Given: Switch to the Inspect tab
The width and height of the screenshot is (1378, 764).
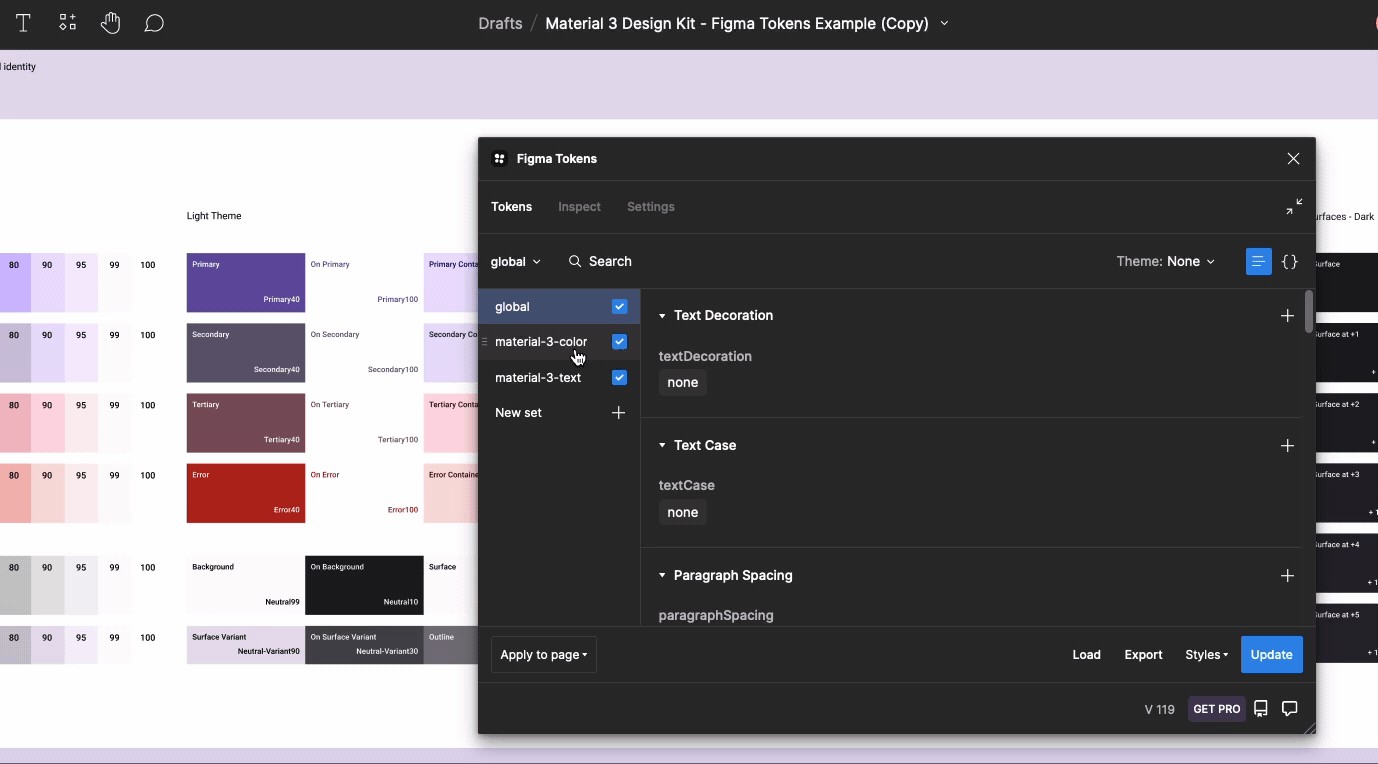Looking at the screenshot, I should click(x=579, y=207).
